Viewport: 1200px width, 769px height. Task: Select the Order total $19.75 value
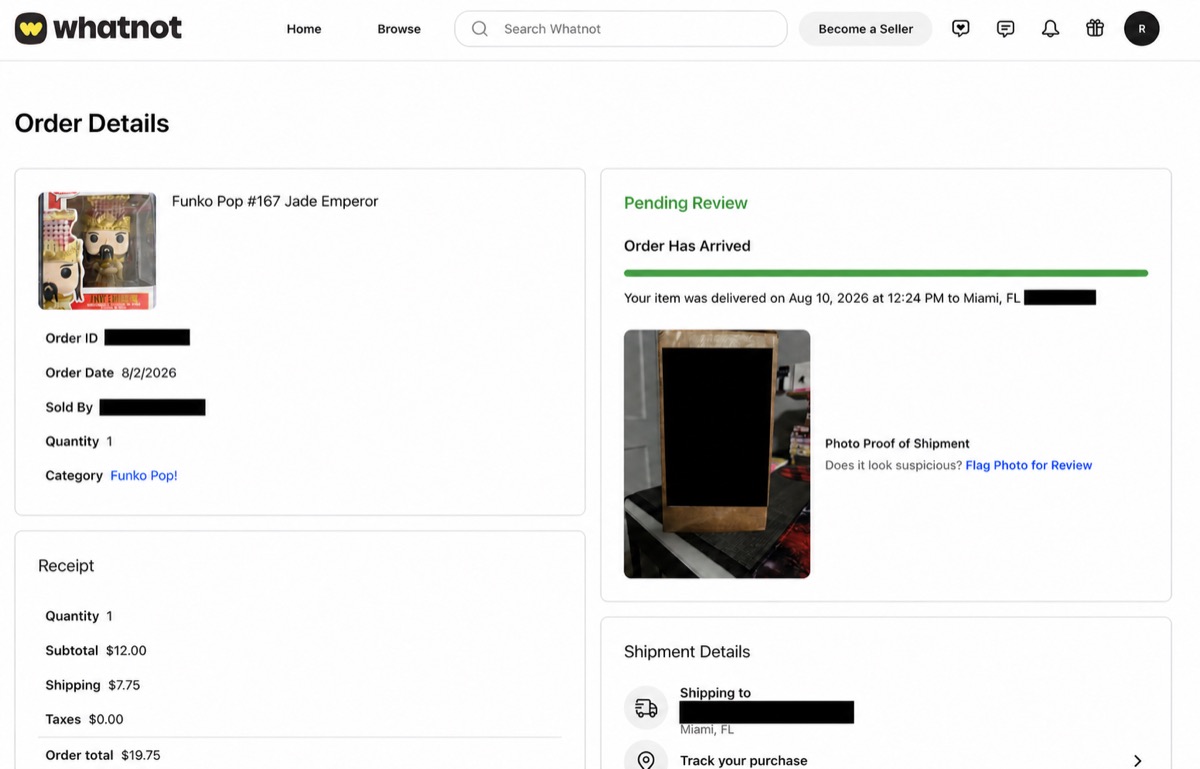[x=141, y=755]
